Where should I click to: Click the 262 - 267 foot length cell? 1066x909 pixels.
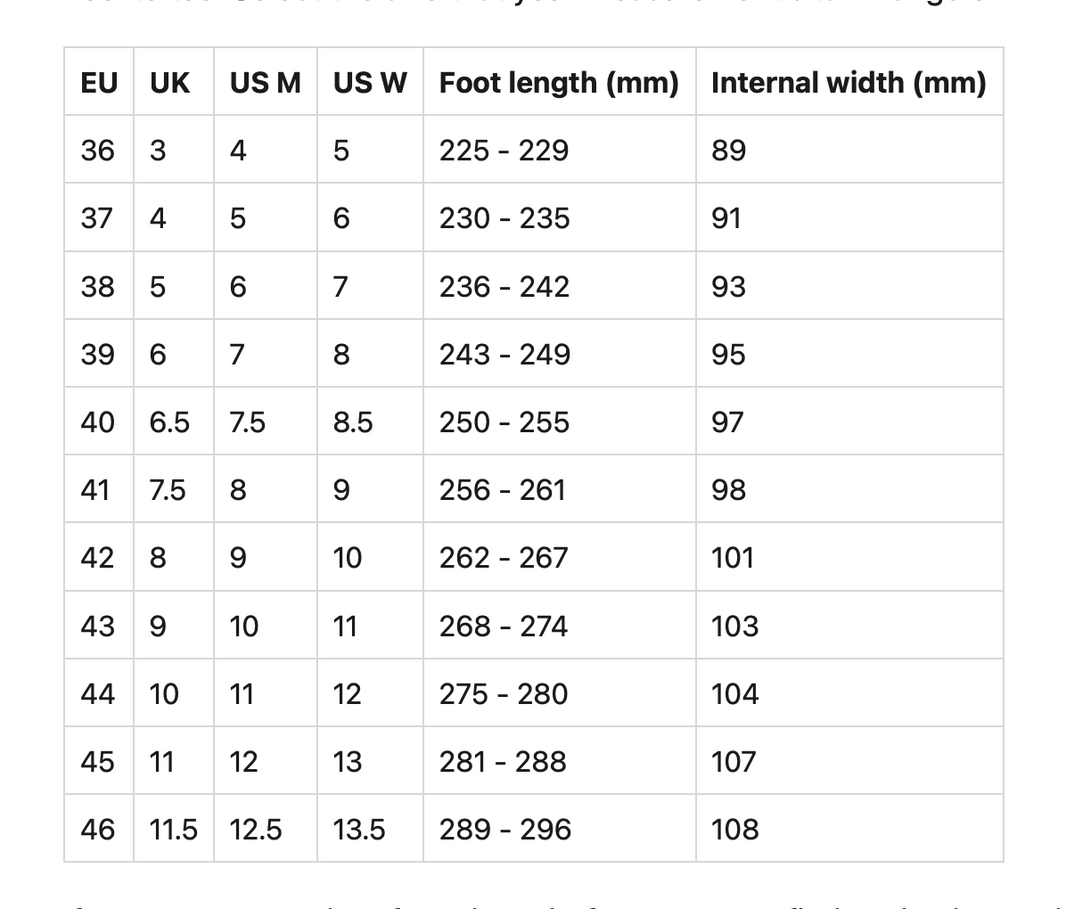(x=503, y=557)
